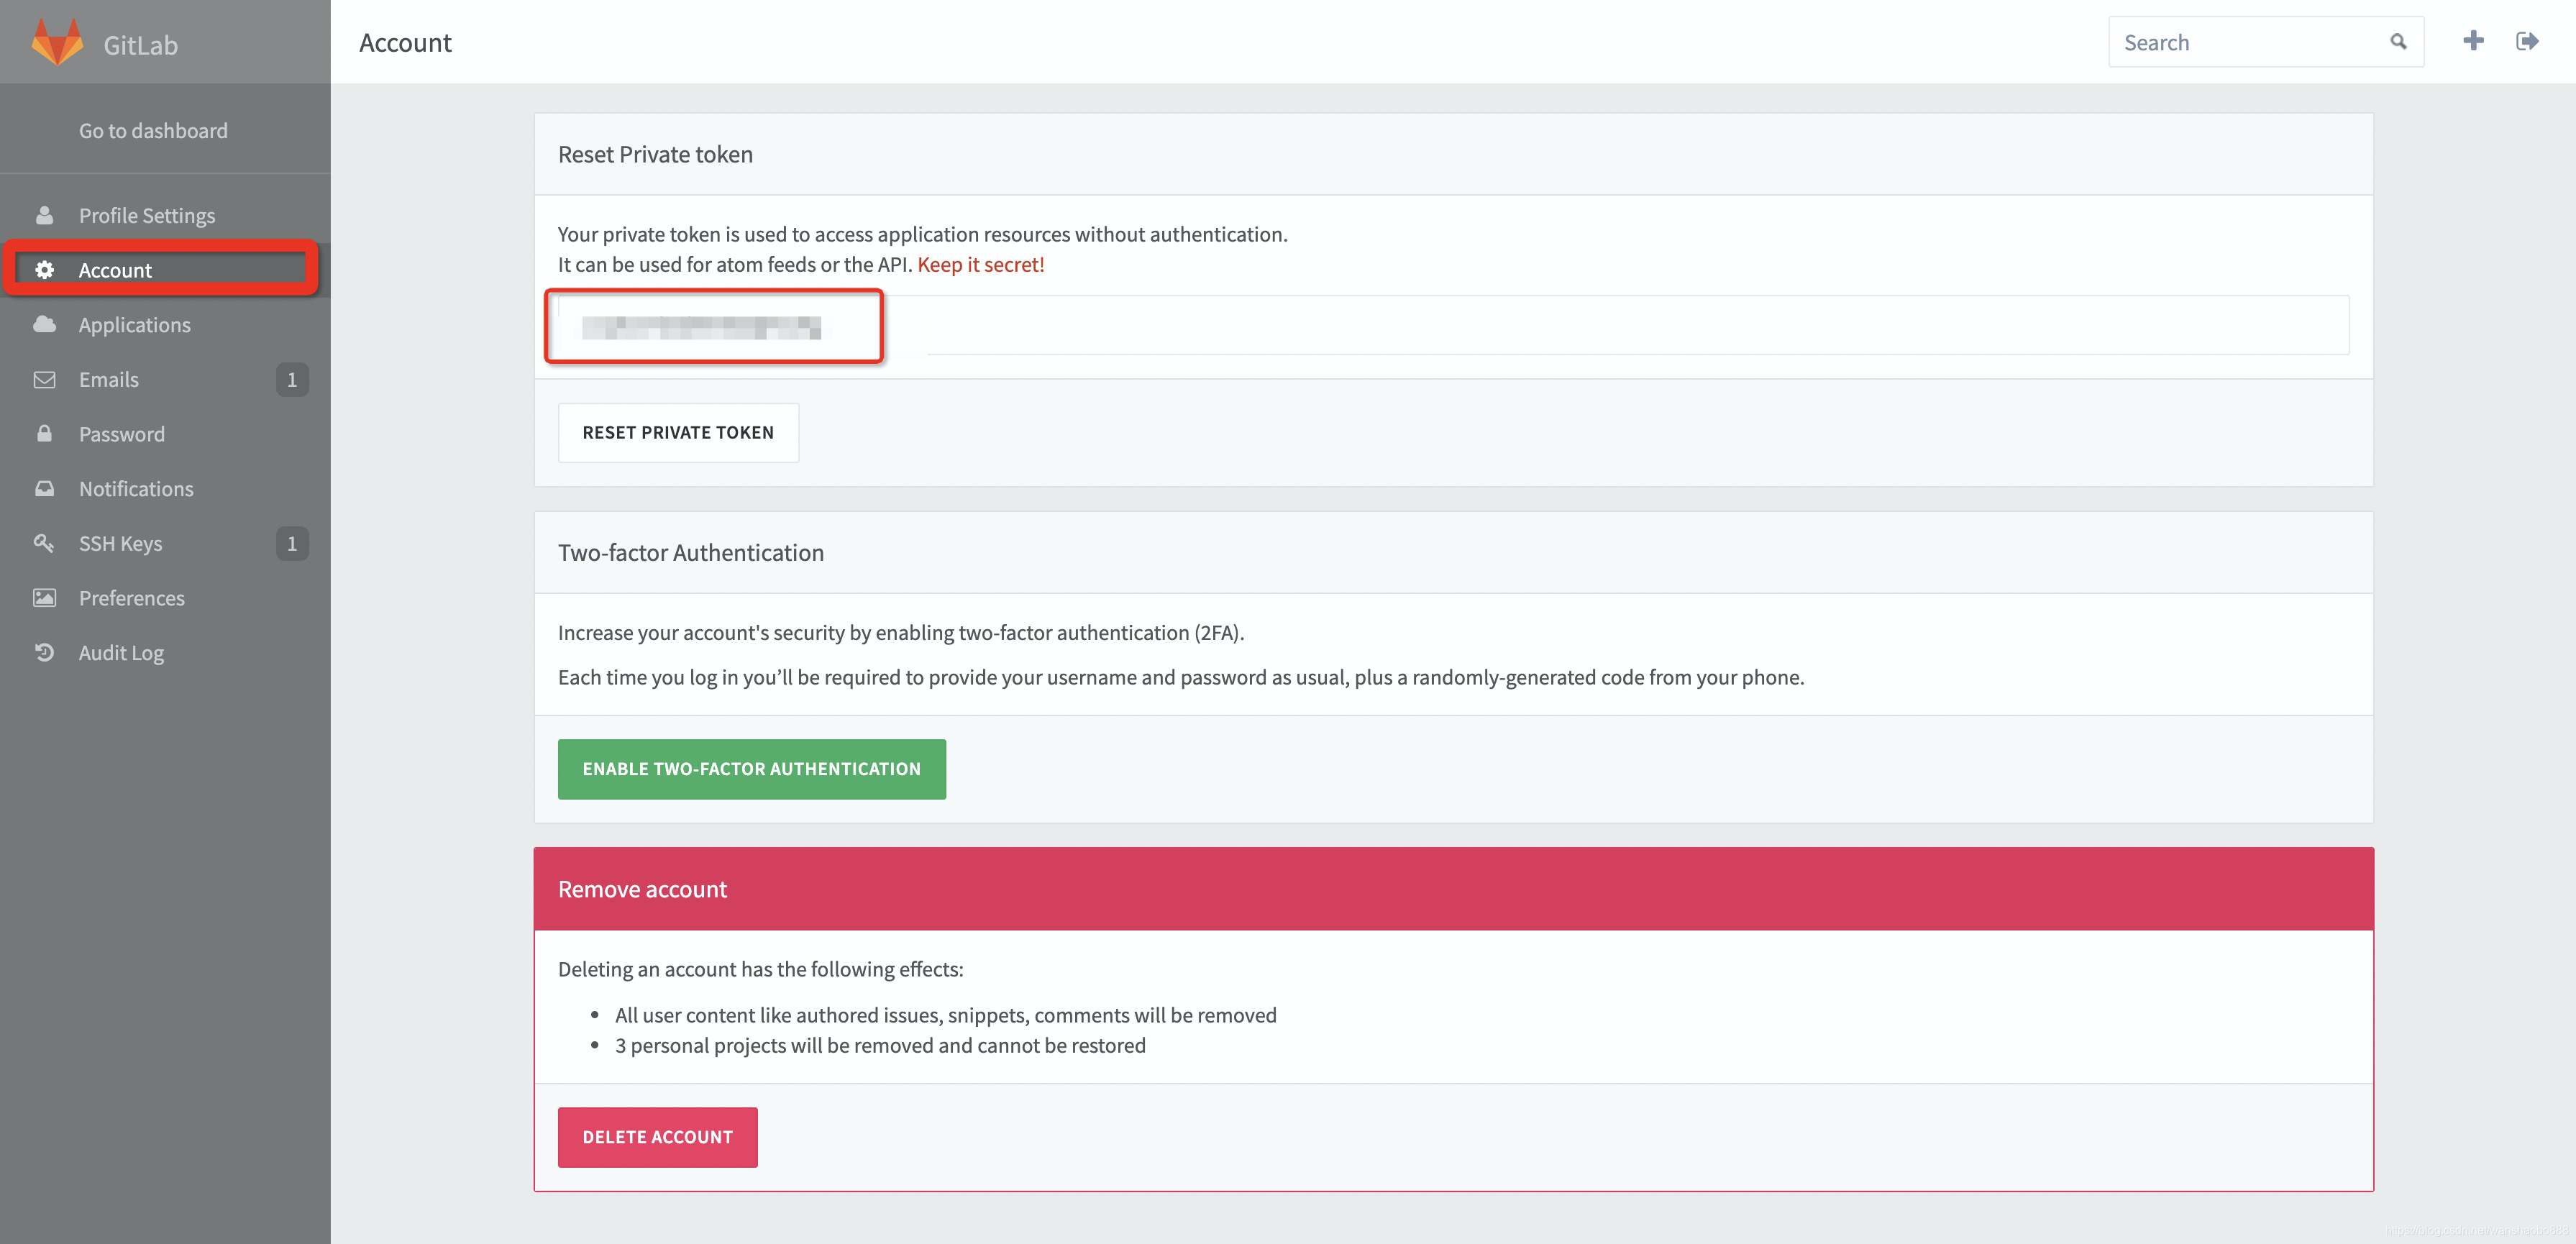Image resolution: width=2576 pixels, height=1244 pixels.
Task: Click 'Deleting an account has the following effects' text
Action: coord(760,969)
